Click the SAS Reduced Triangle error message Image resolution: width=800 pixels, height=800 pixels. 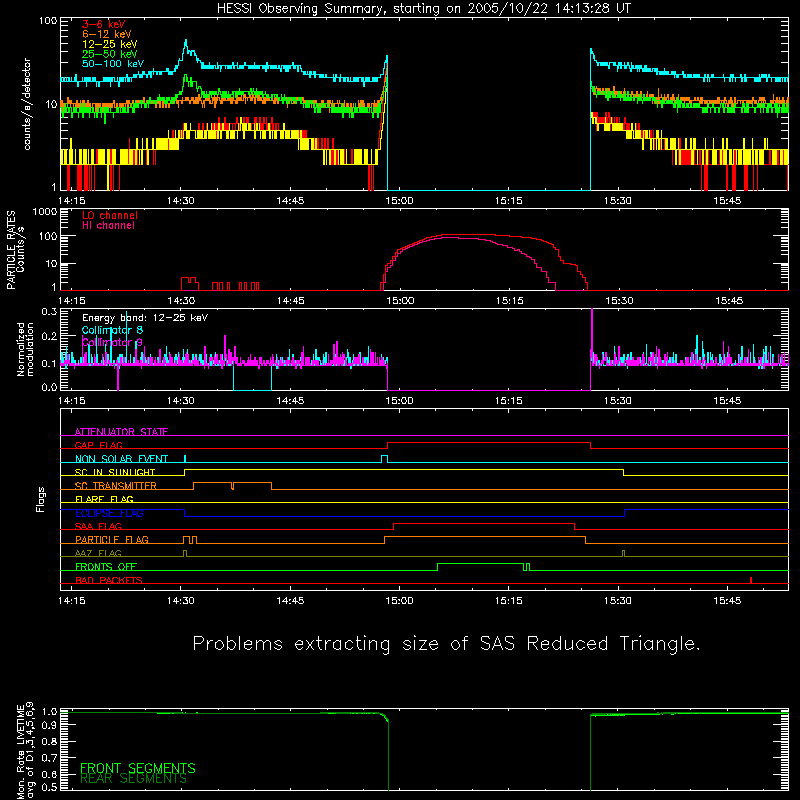pos(446,644)
